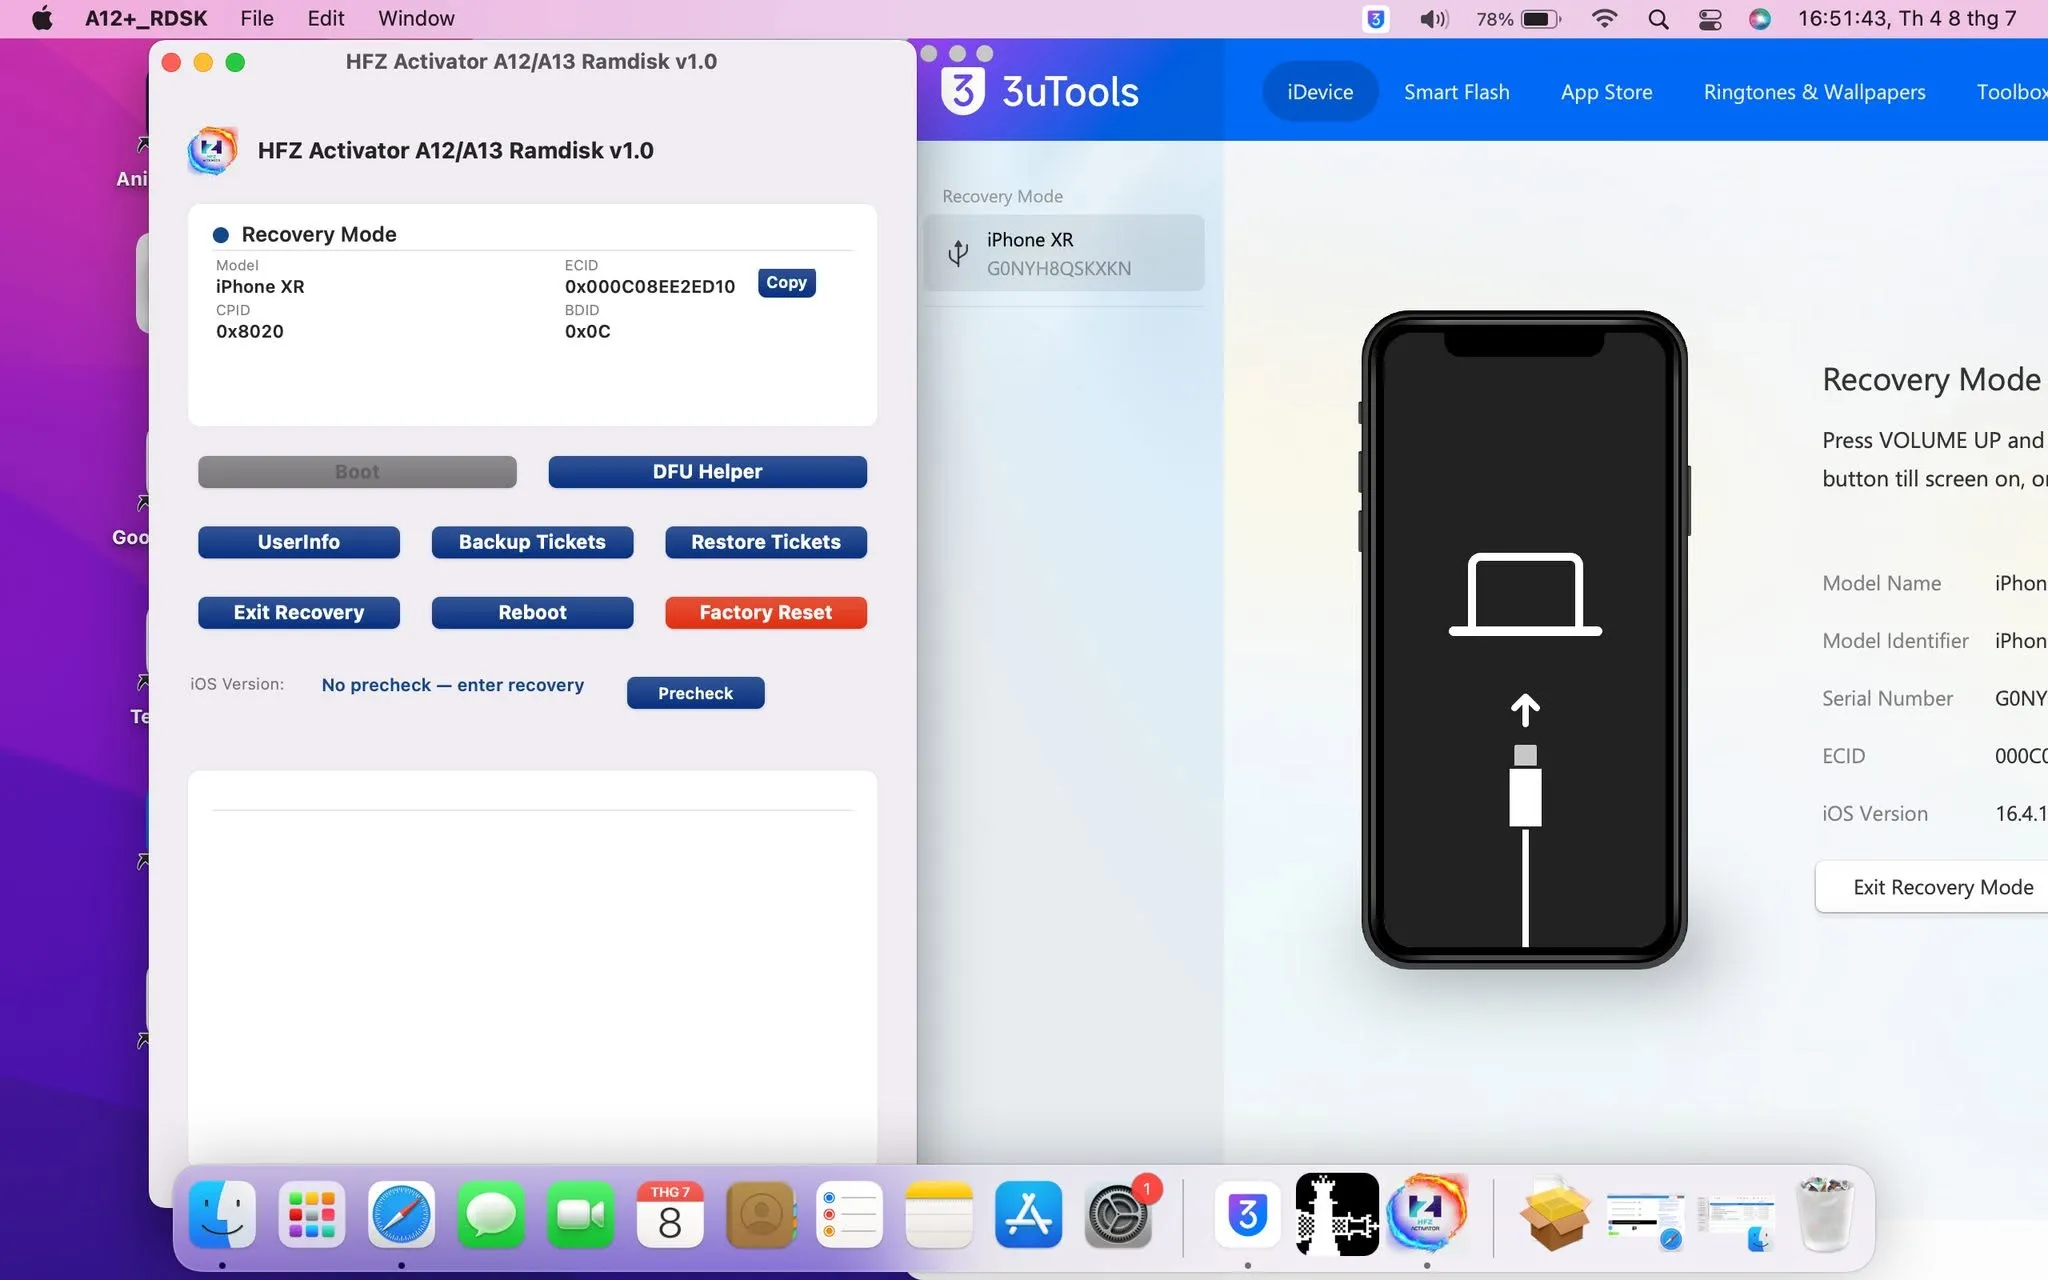Click Backup Tickets

[532, 542]
